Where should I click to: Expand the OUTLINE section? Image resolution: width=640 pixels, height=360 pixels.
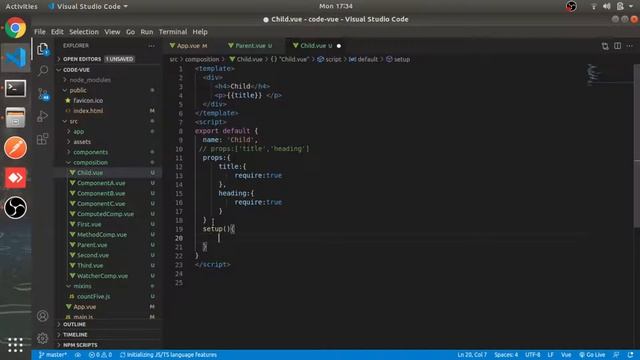[108, 324]
